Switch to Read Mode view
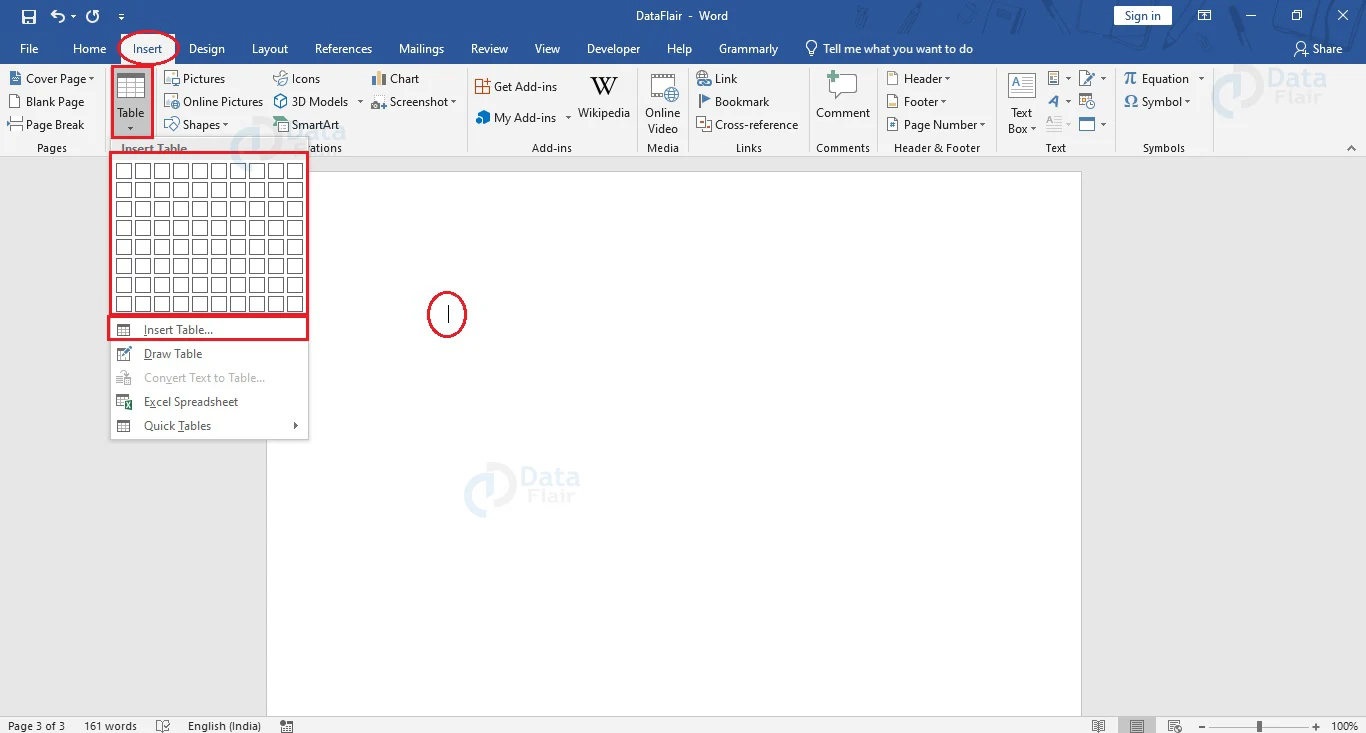The image size is (1366, 733). [1099, 725]
